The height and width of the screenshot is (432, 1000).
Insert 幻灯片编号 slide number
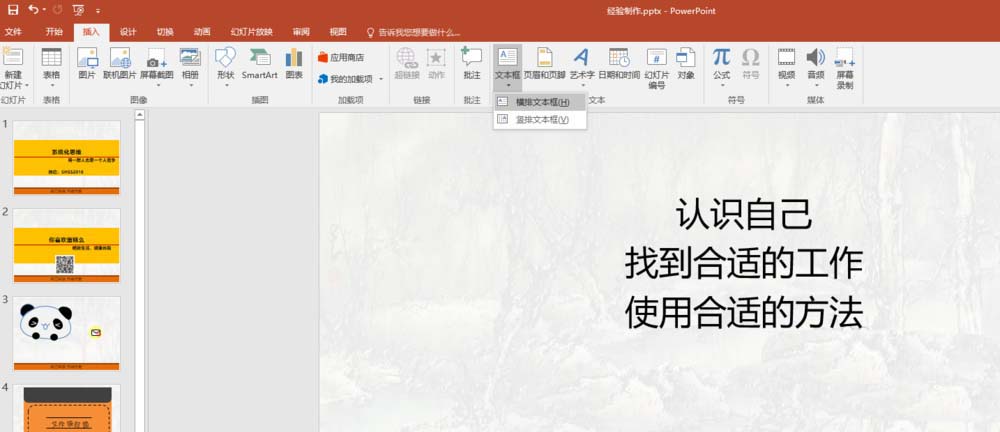click(x=657, y=68)
